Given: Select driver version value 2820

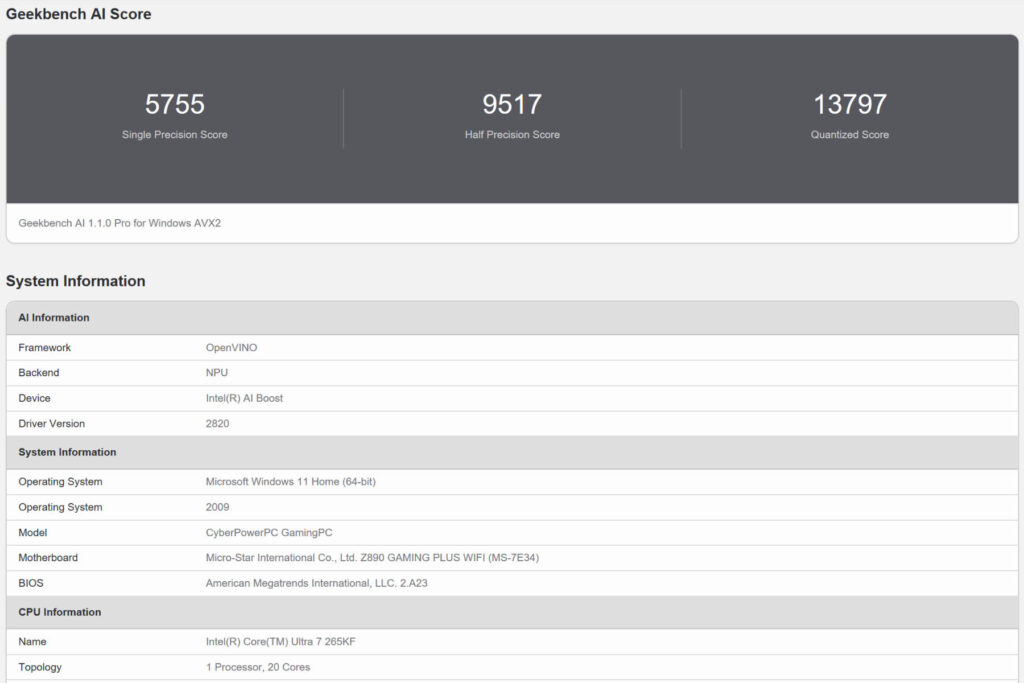Looking at the screenshot, I should coord(217,424).
